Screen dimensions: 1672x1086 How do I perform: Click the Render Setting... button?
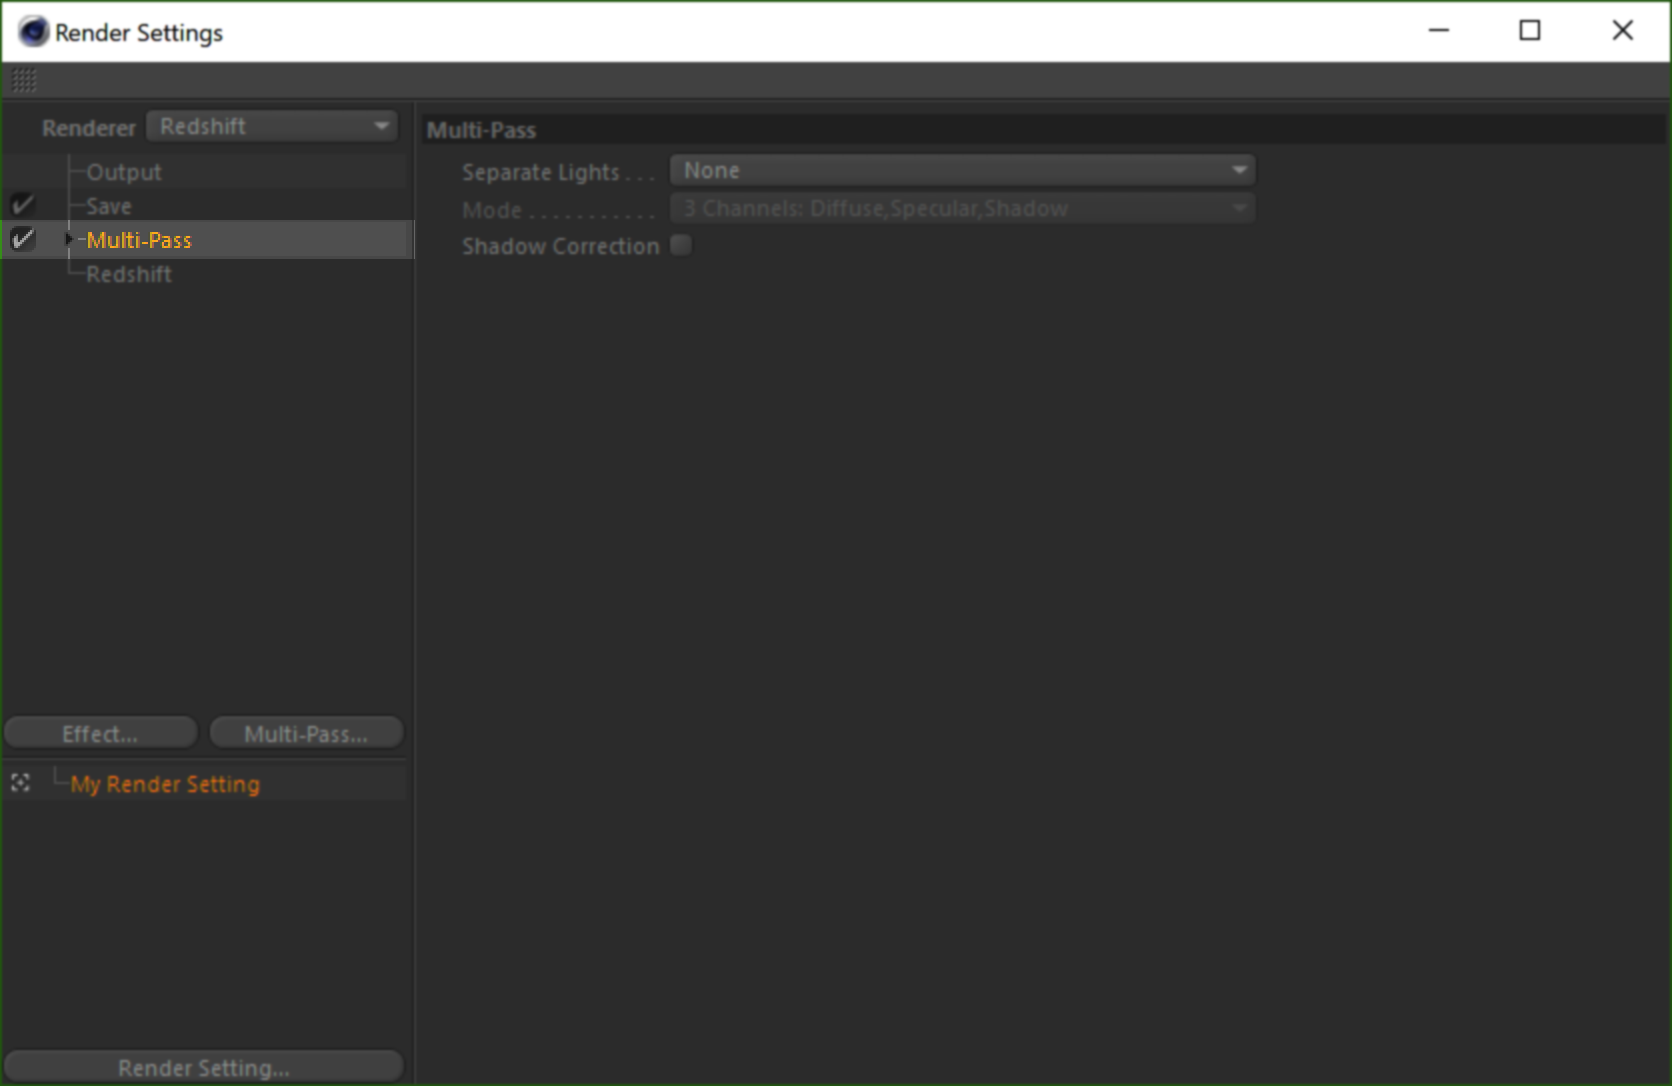tap(204, 1067)
